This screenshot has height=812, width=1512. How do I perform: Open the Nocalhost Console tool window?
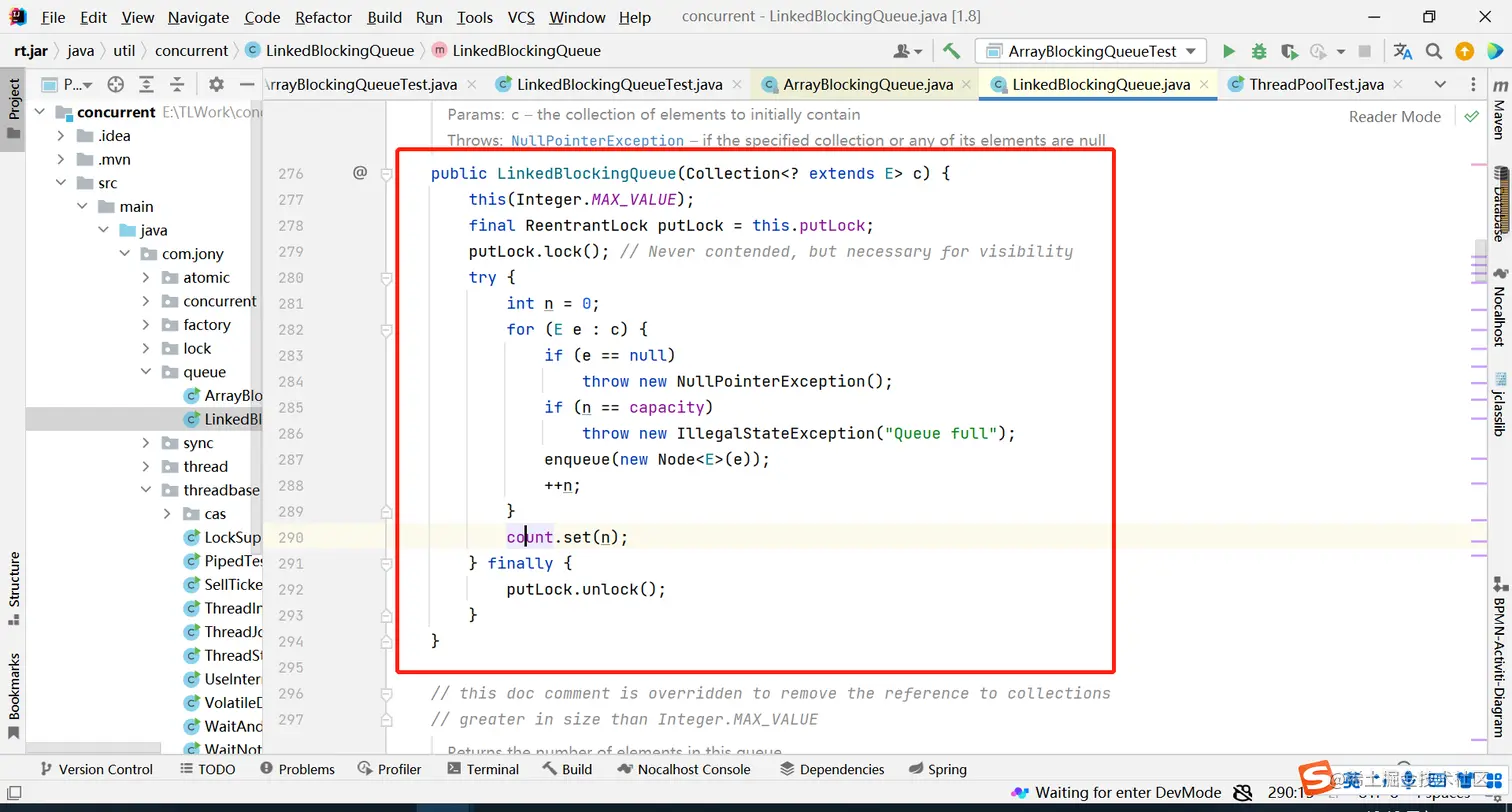[684, 769]
